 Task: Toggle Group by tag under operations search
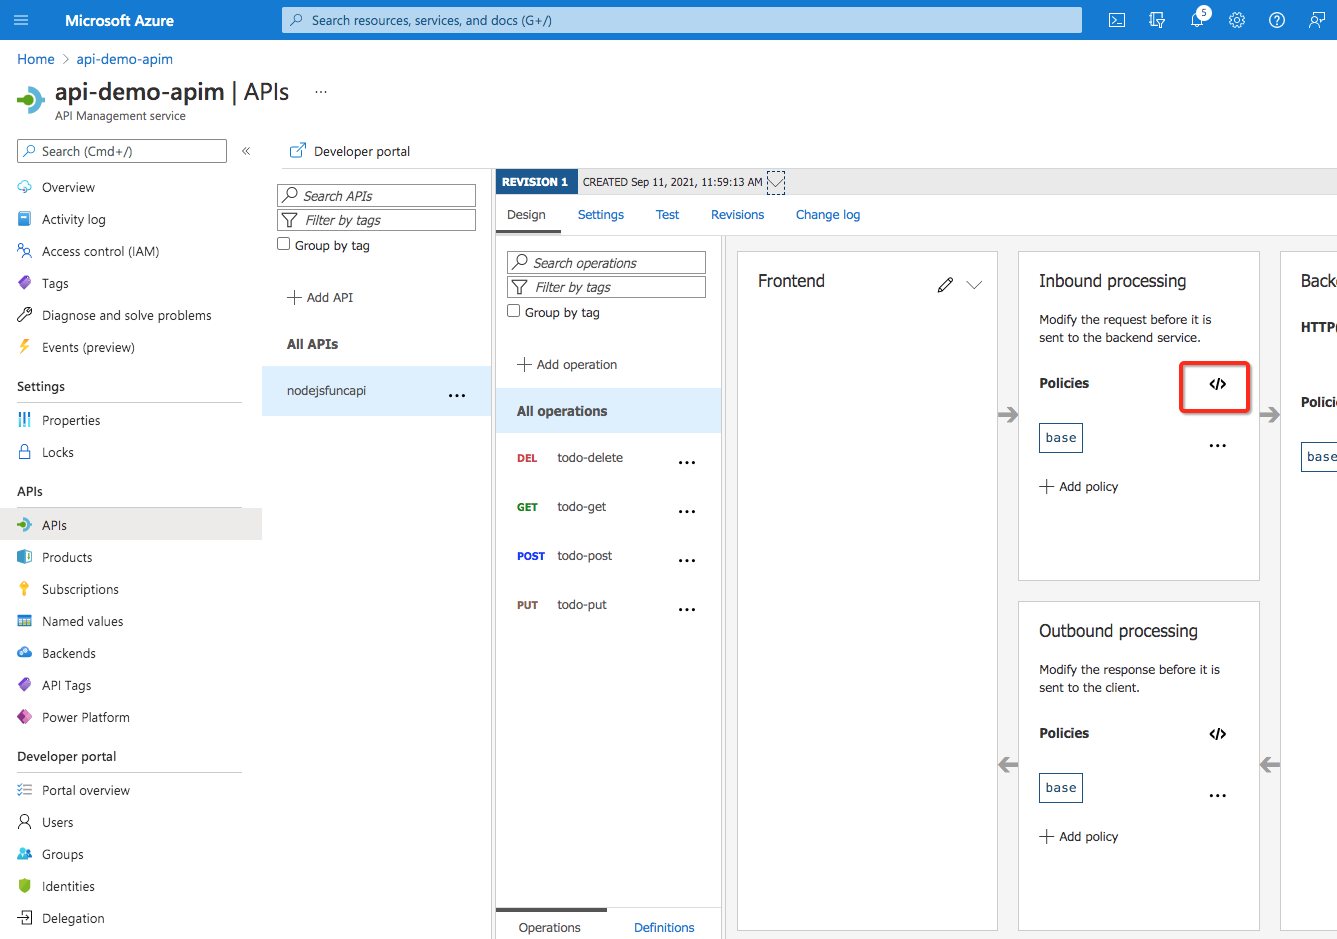[x=514, y=311]
